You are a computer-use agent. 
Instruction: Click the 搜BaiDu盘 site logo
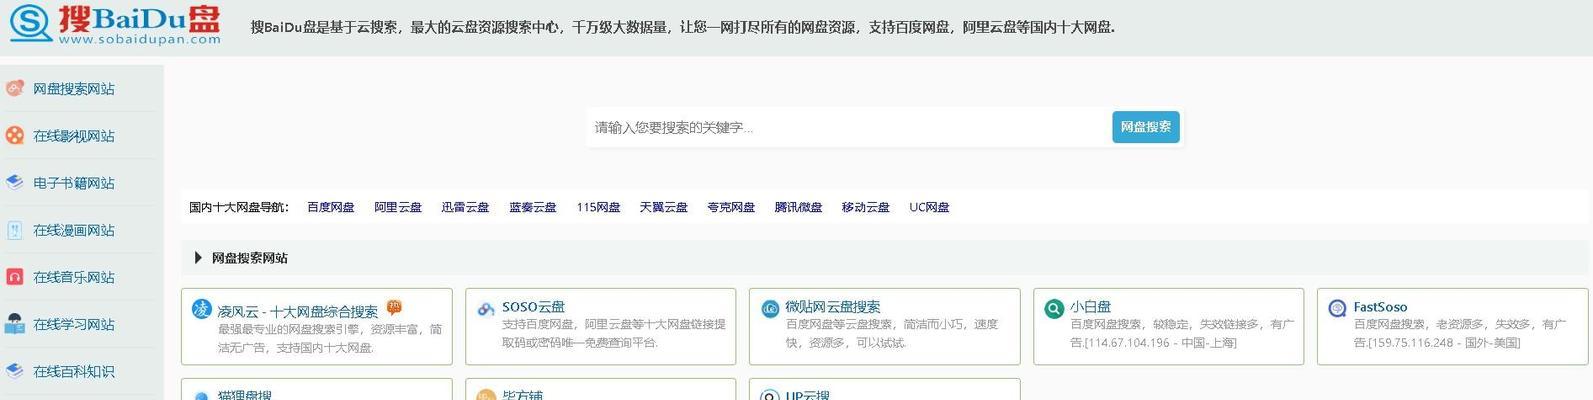115,24
